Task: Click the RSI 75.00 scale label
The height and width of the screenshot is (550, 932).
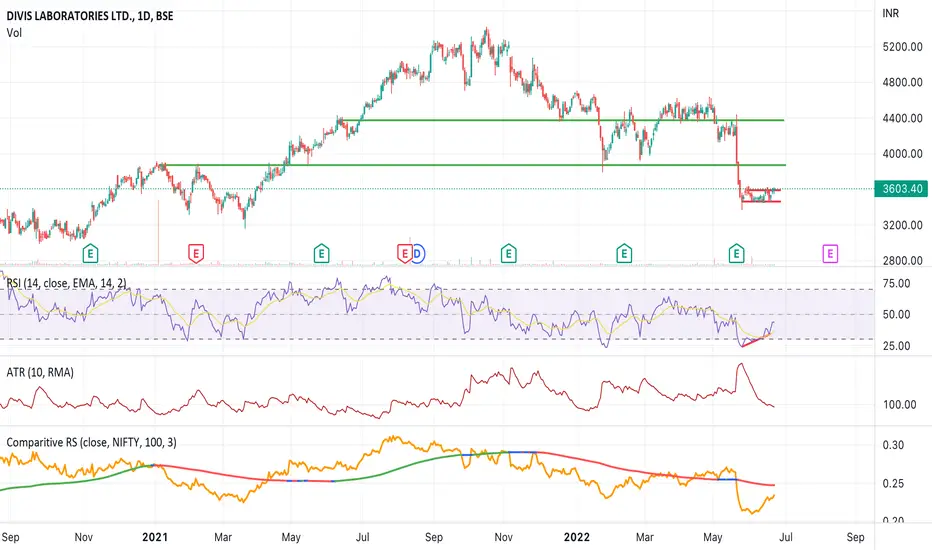Action: click(x=896, y=284)
